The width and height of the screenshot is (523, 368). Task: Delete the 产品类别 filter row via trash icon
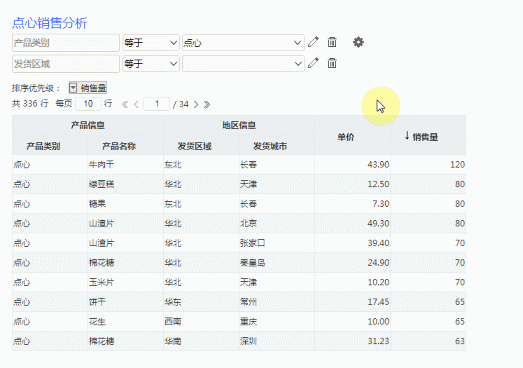[x=332, y=42]
